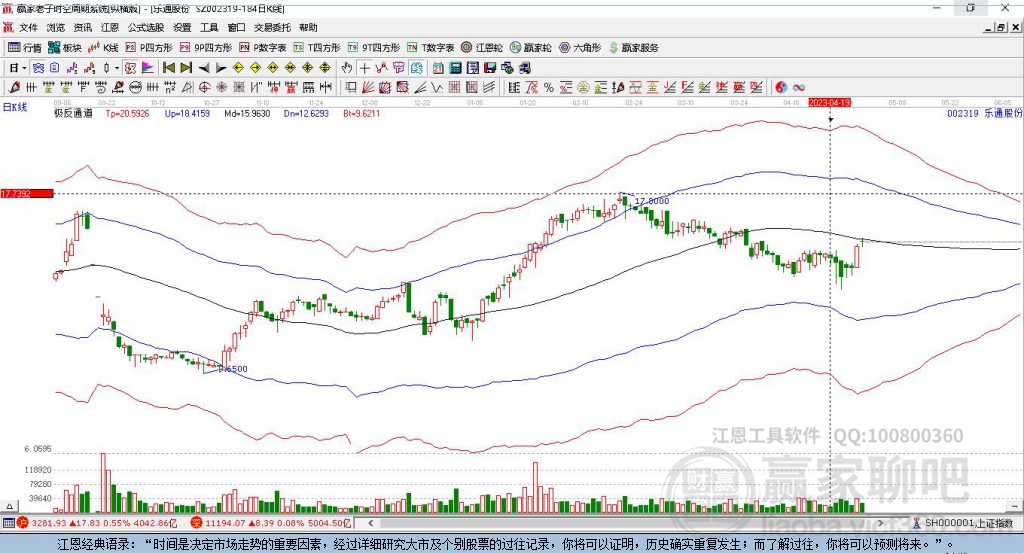1024x554 pixels.
Task: Open the 帮助 menu
Action: tap(308, 27)
